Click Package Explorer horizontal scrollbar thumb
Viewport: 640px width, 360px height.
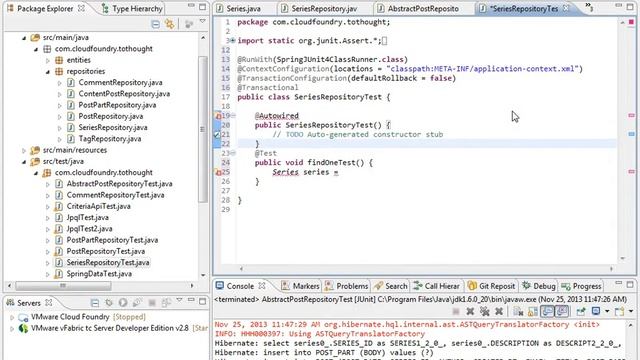click(63, 285)
